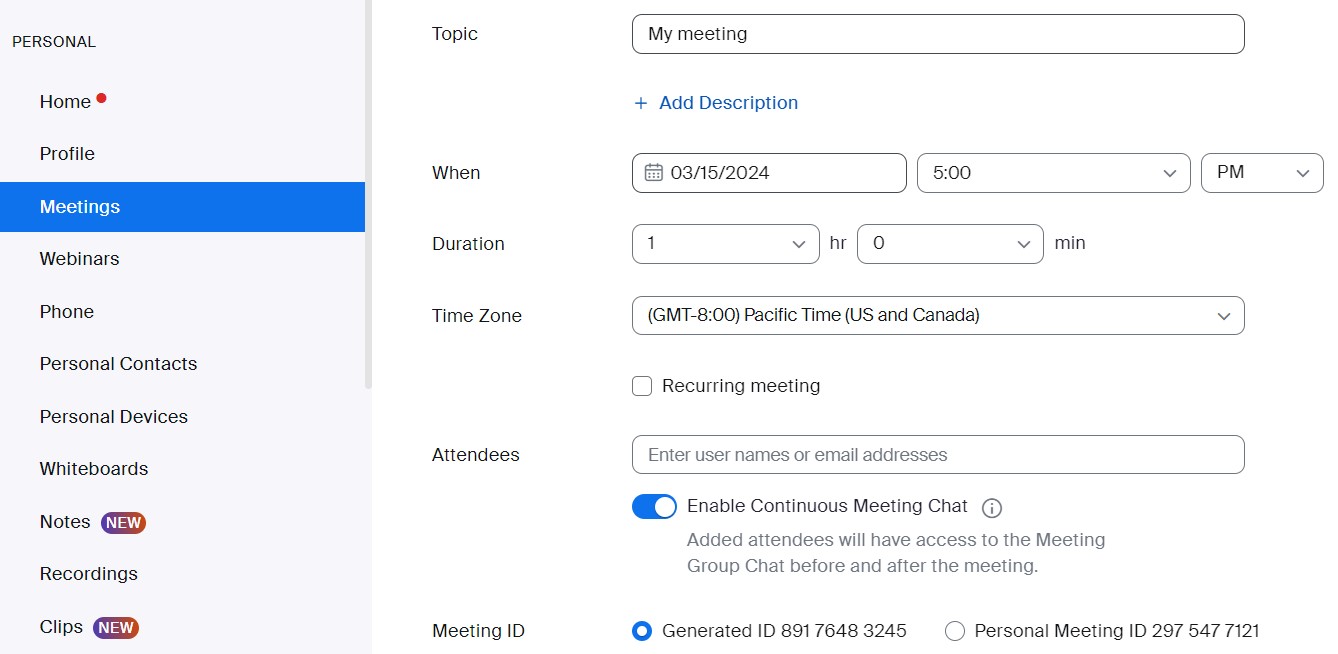Open the duration minutes dropdown
1338x654 pixels.
click(950, 244)
